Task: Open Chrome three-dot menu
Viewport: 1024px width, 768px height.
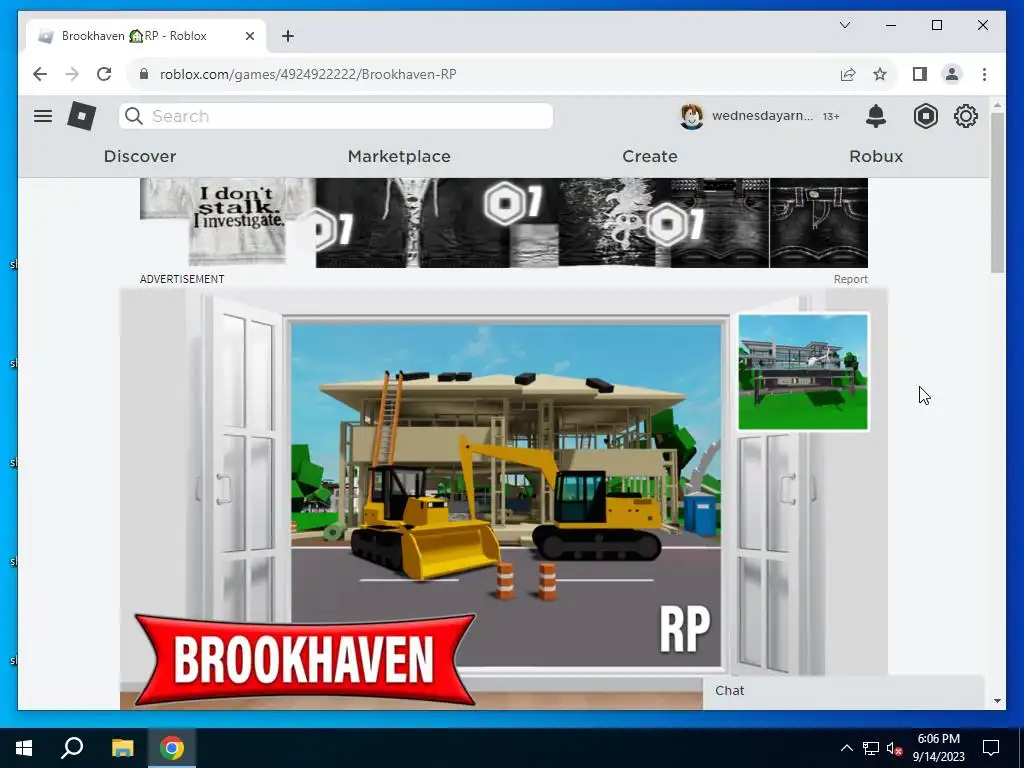Action: (x=984, y=74)
